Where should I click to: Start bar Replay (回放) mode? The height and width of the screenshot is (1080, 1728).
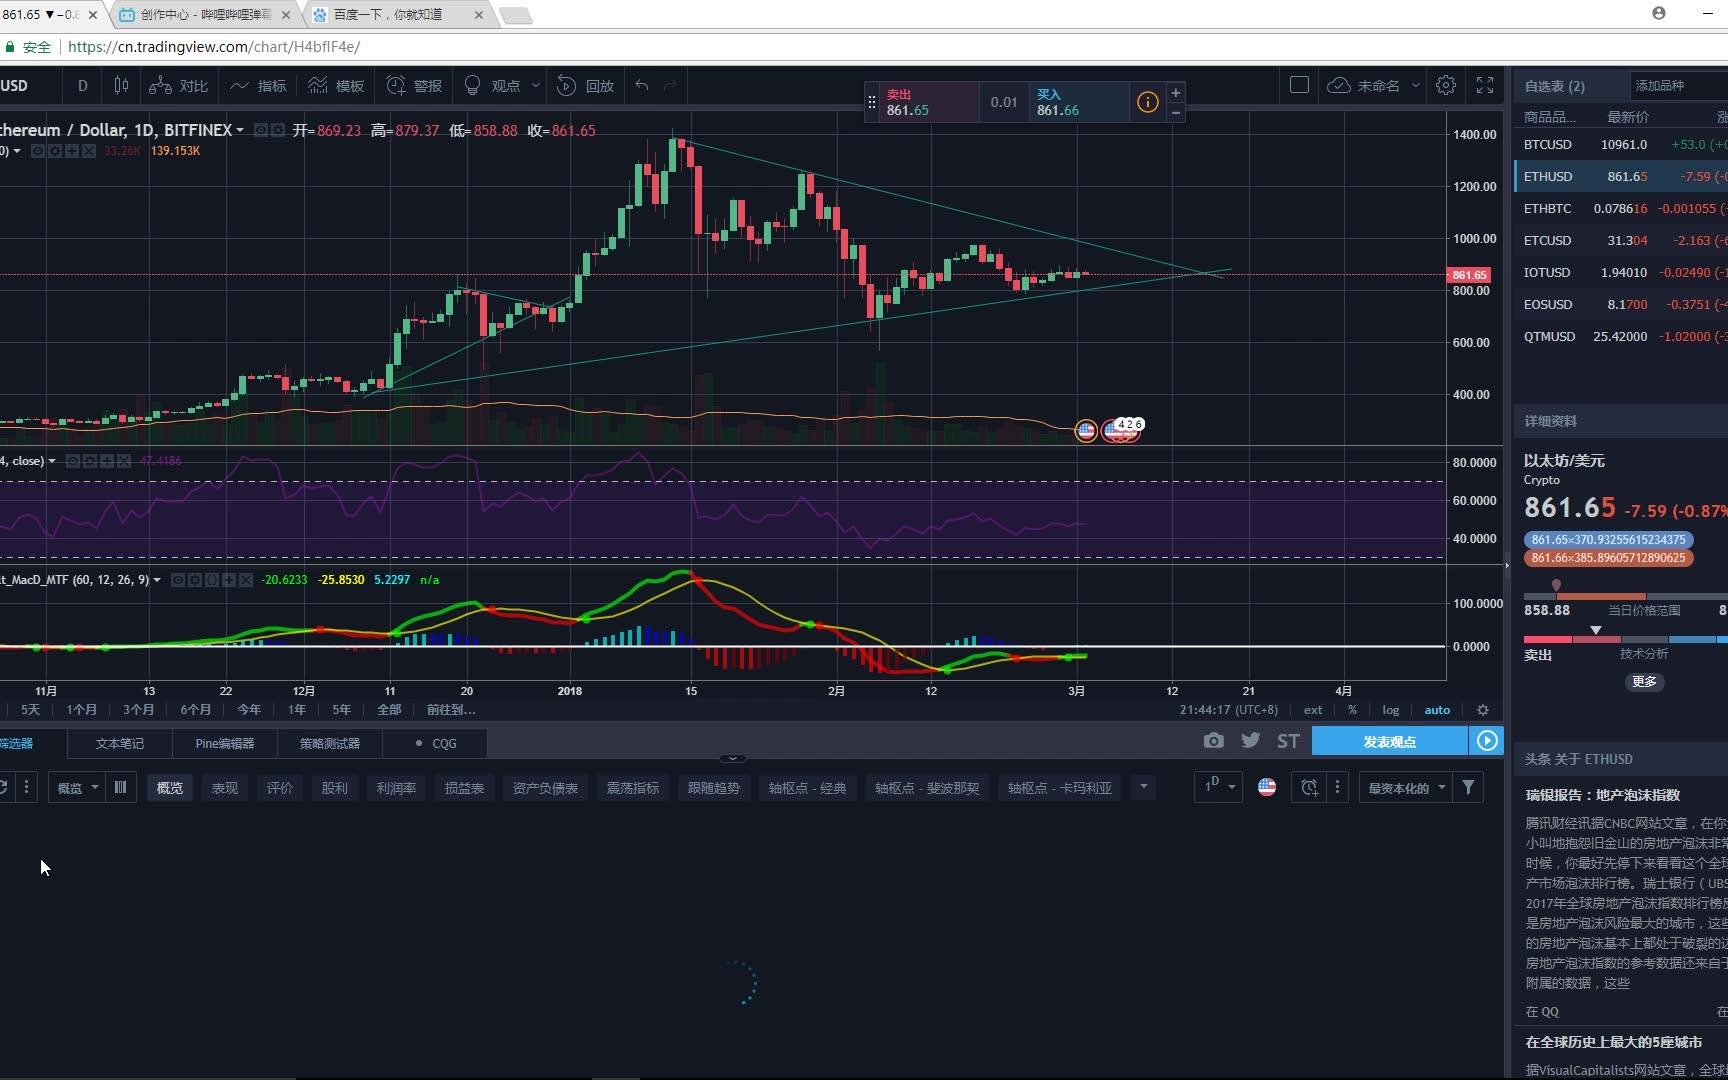coord(586,86)
